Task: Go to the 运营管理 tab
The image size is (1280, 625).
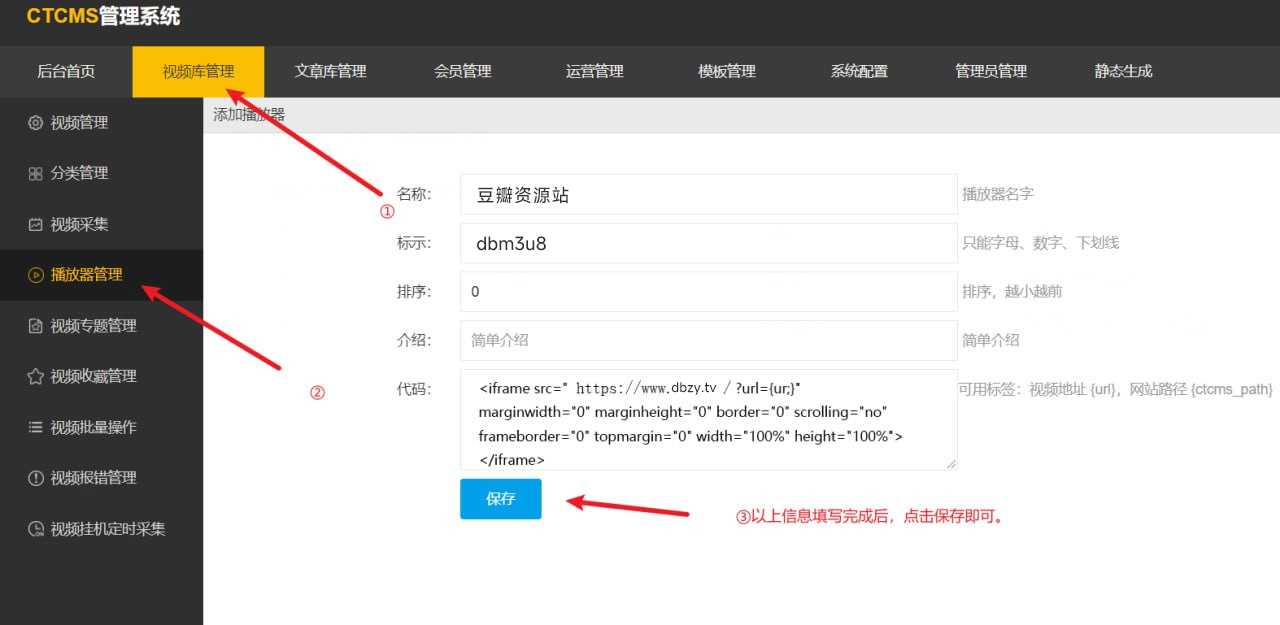Action: coord(594,71)
